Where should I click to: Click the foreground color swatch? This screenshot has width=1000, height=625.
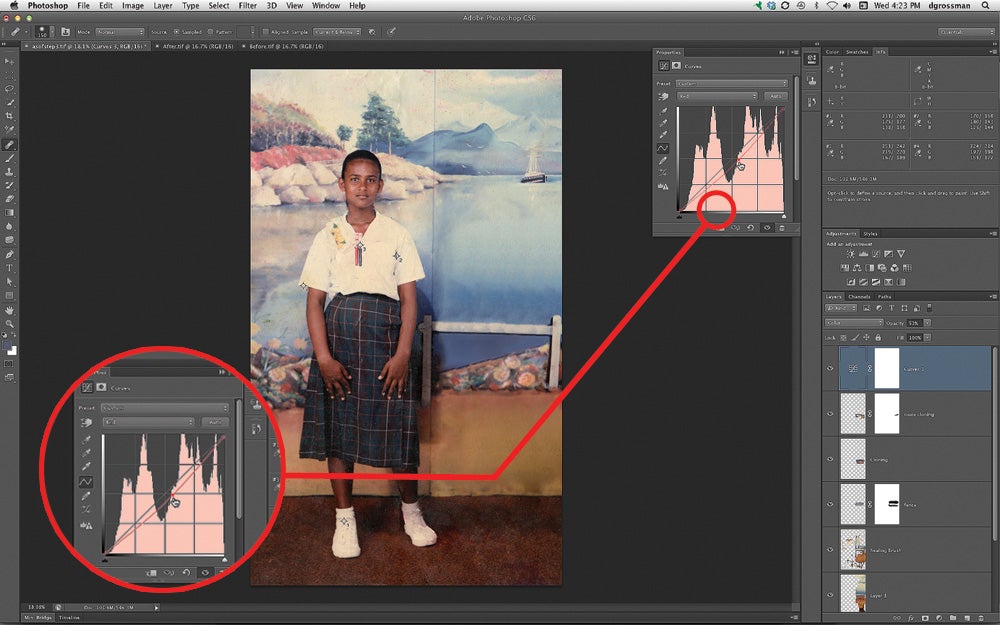[x=7, y=346]
